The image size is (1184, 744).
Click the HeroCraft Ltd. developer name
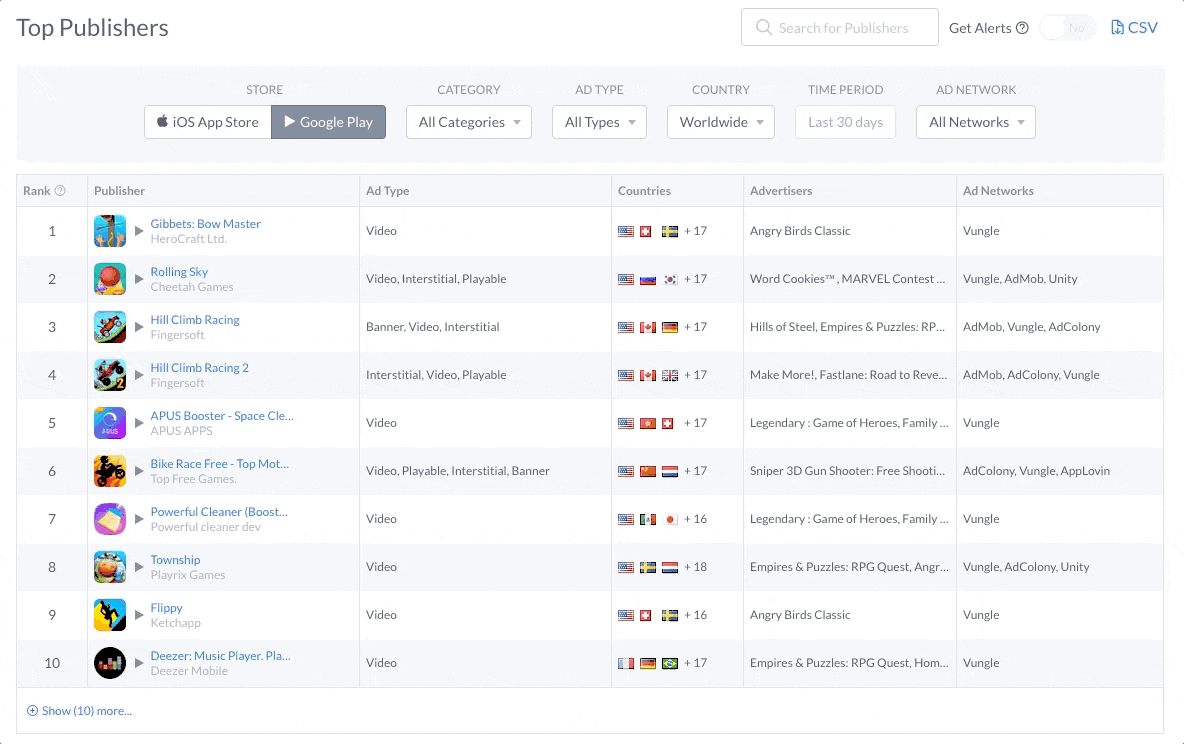point(189,239)
